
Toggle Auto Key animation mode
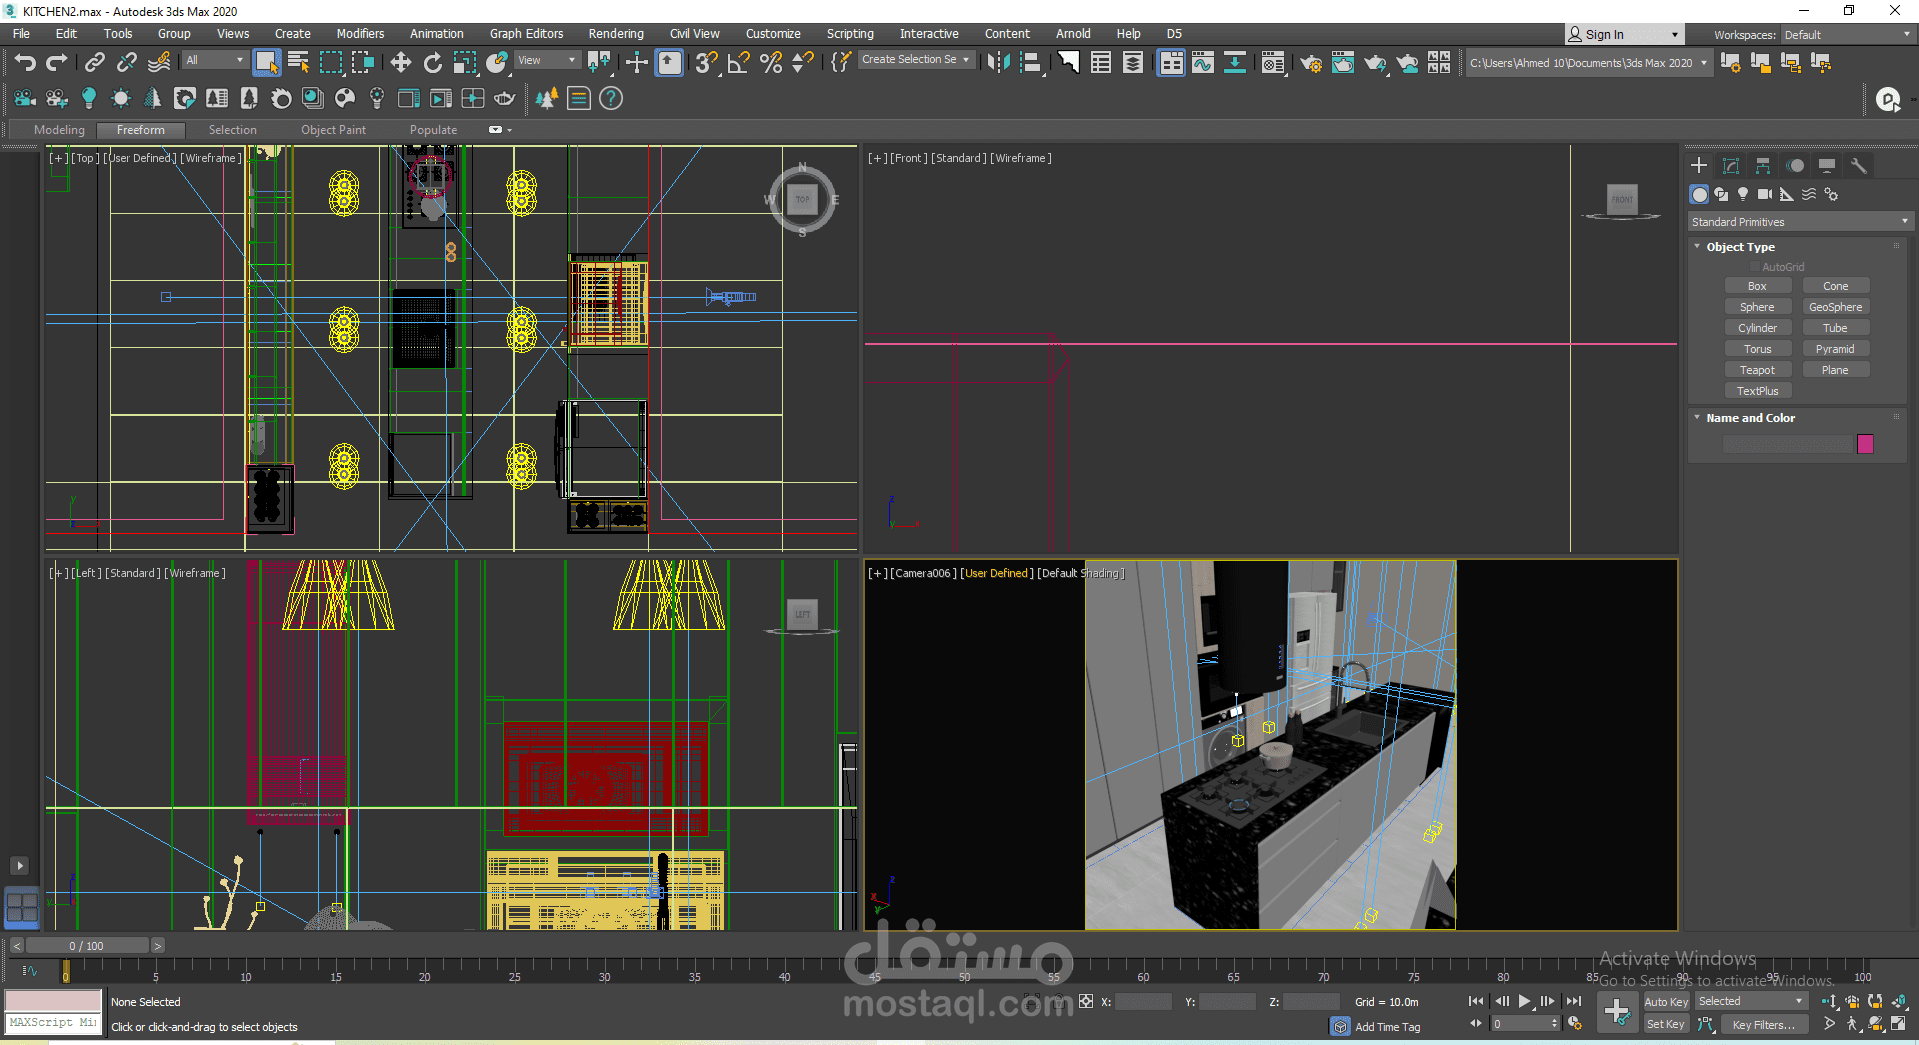point(1665,1002)
